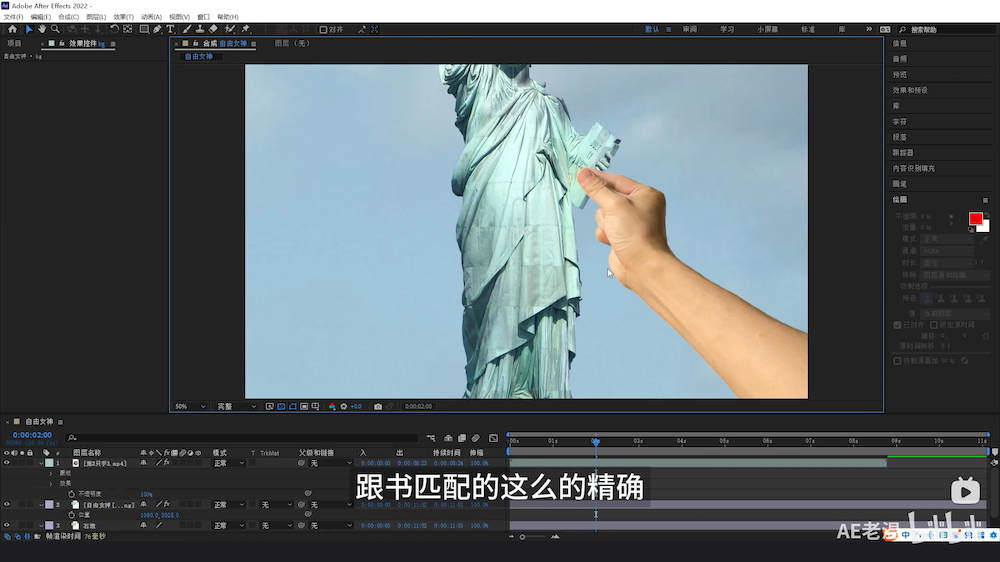1000x562 pixels.
Task: Select the Eraser tool
Action: [x=213, y=29]
